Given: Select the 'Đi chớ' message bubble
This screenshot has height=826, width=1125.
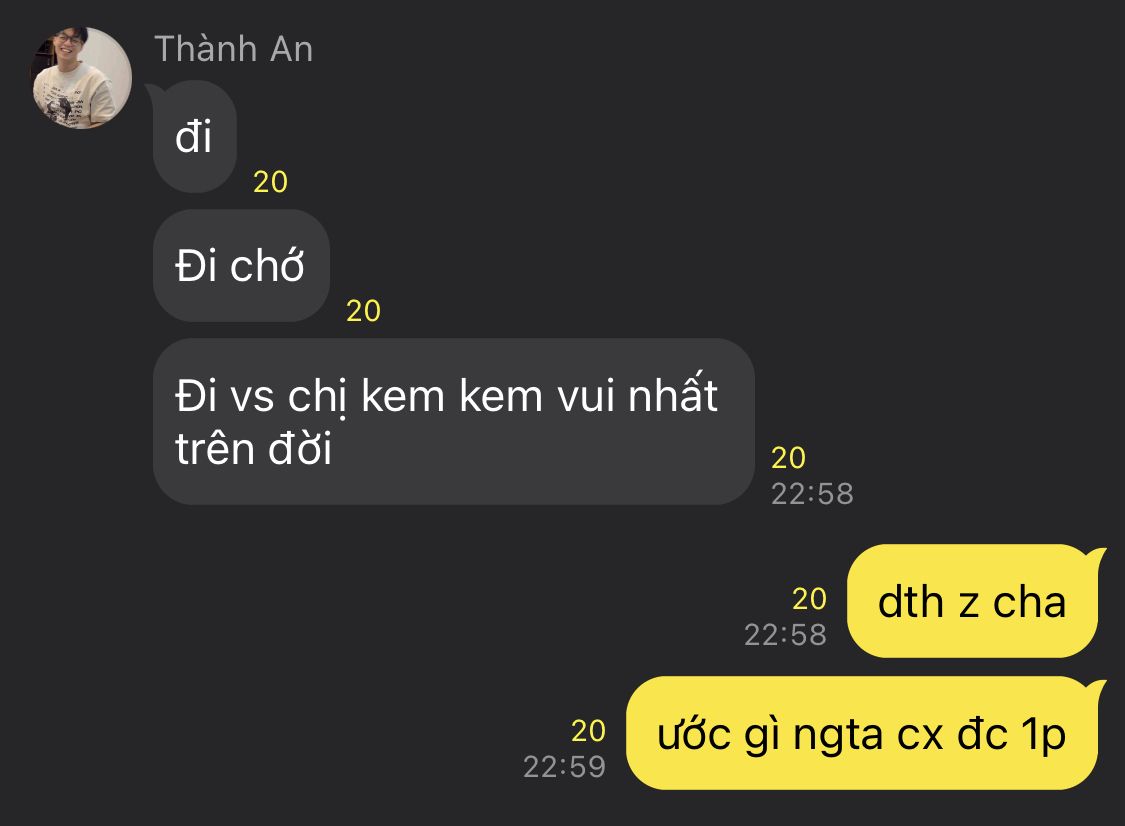Looking at the screenshot, I should [x=241, y=266].
